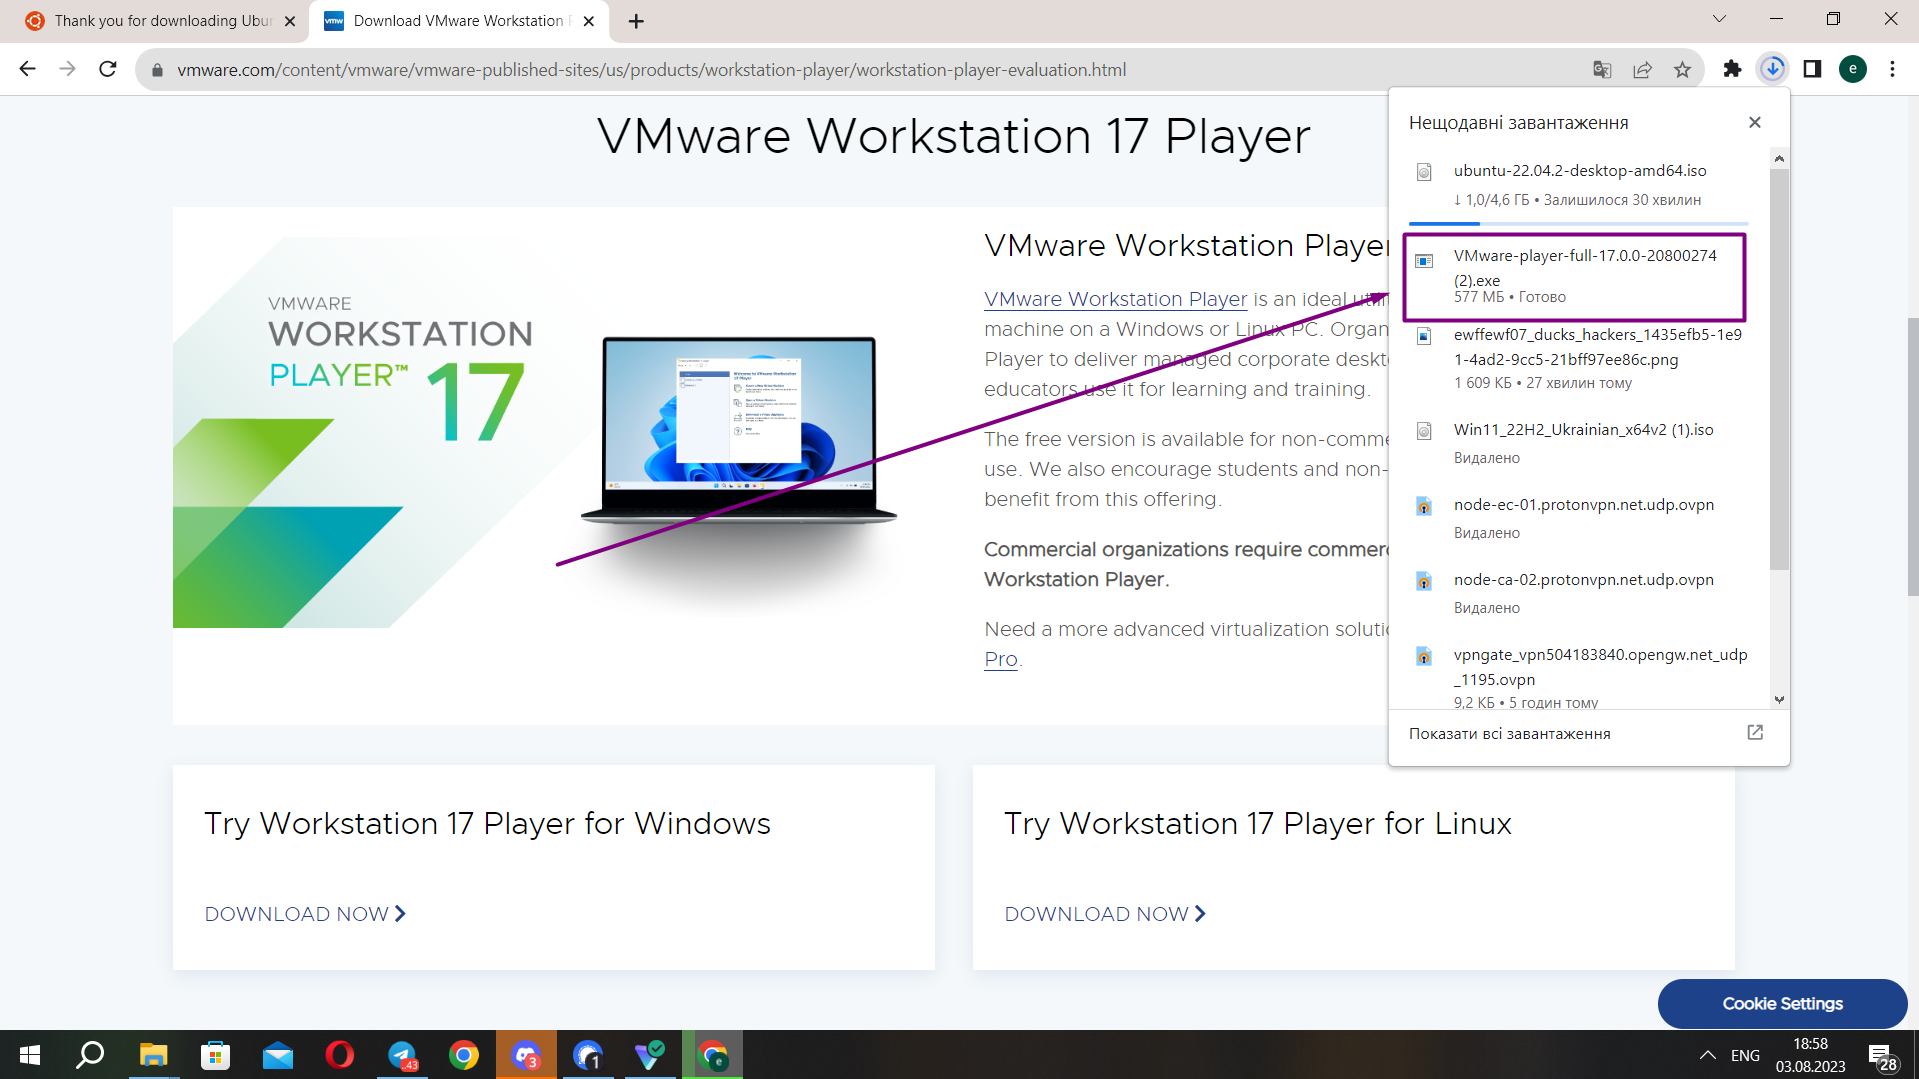Open the notification center

click(1882, 1057)
